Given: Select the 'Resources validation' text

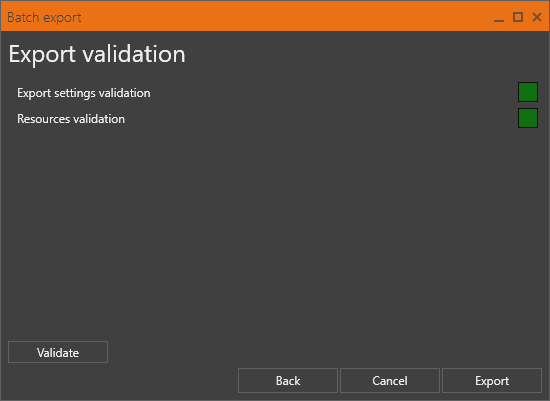Looking at the screenshot, I should 71,119.
